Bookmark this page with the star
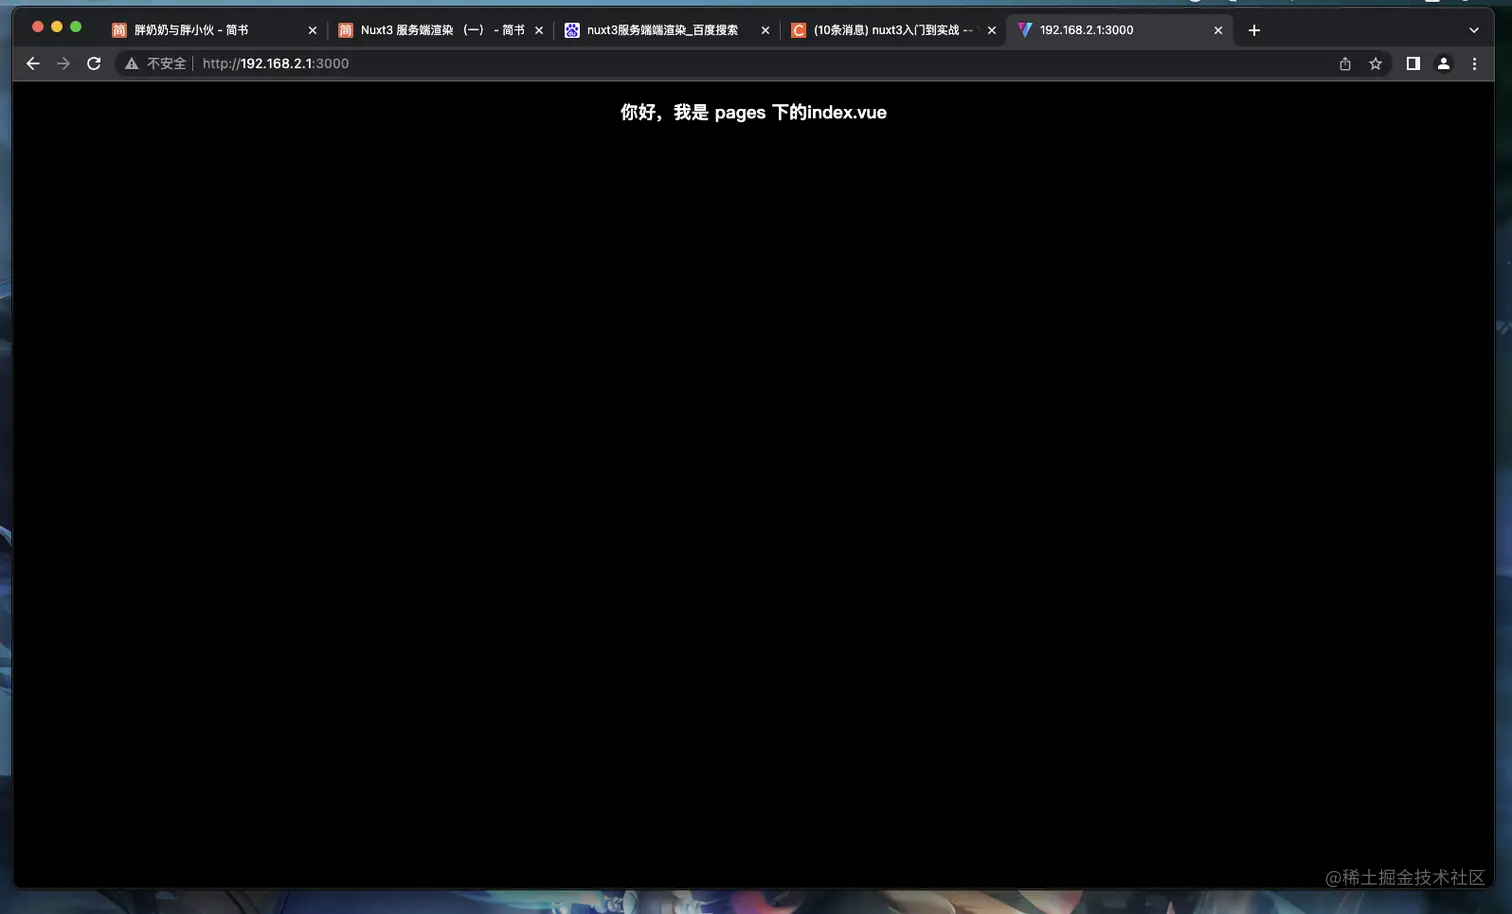Screen dimensions: 1512x914 click(1376, 63)
